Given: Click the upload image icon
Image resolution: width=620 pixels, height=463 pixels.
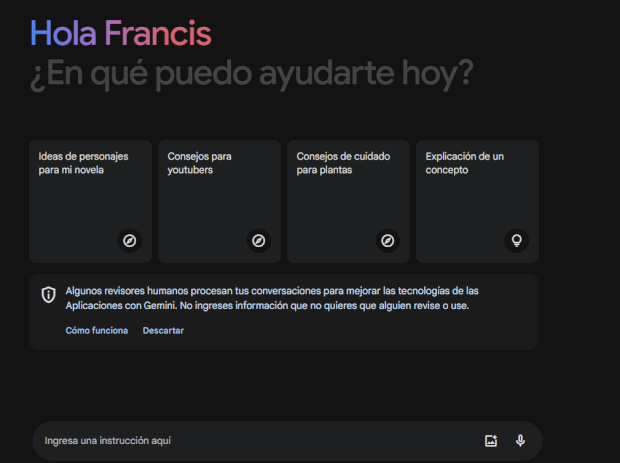Looking at the screenshot, I should 491,440.
